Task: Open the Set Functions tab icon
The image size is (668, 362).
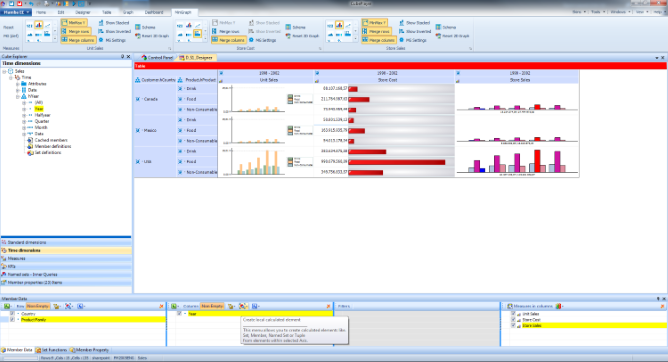Action: [38, 350]
